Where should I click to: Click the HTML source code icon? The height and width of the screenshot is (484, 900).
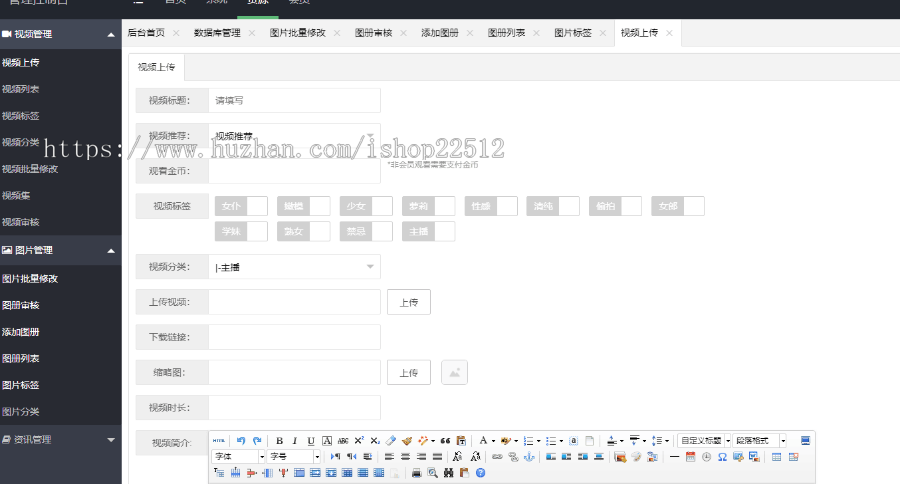219,441
